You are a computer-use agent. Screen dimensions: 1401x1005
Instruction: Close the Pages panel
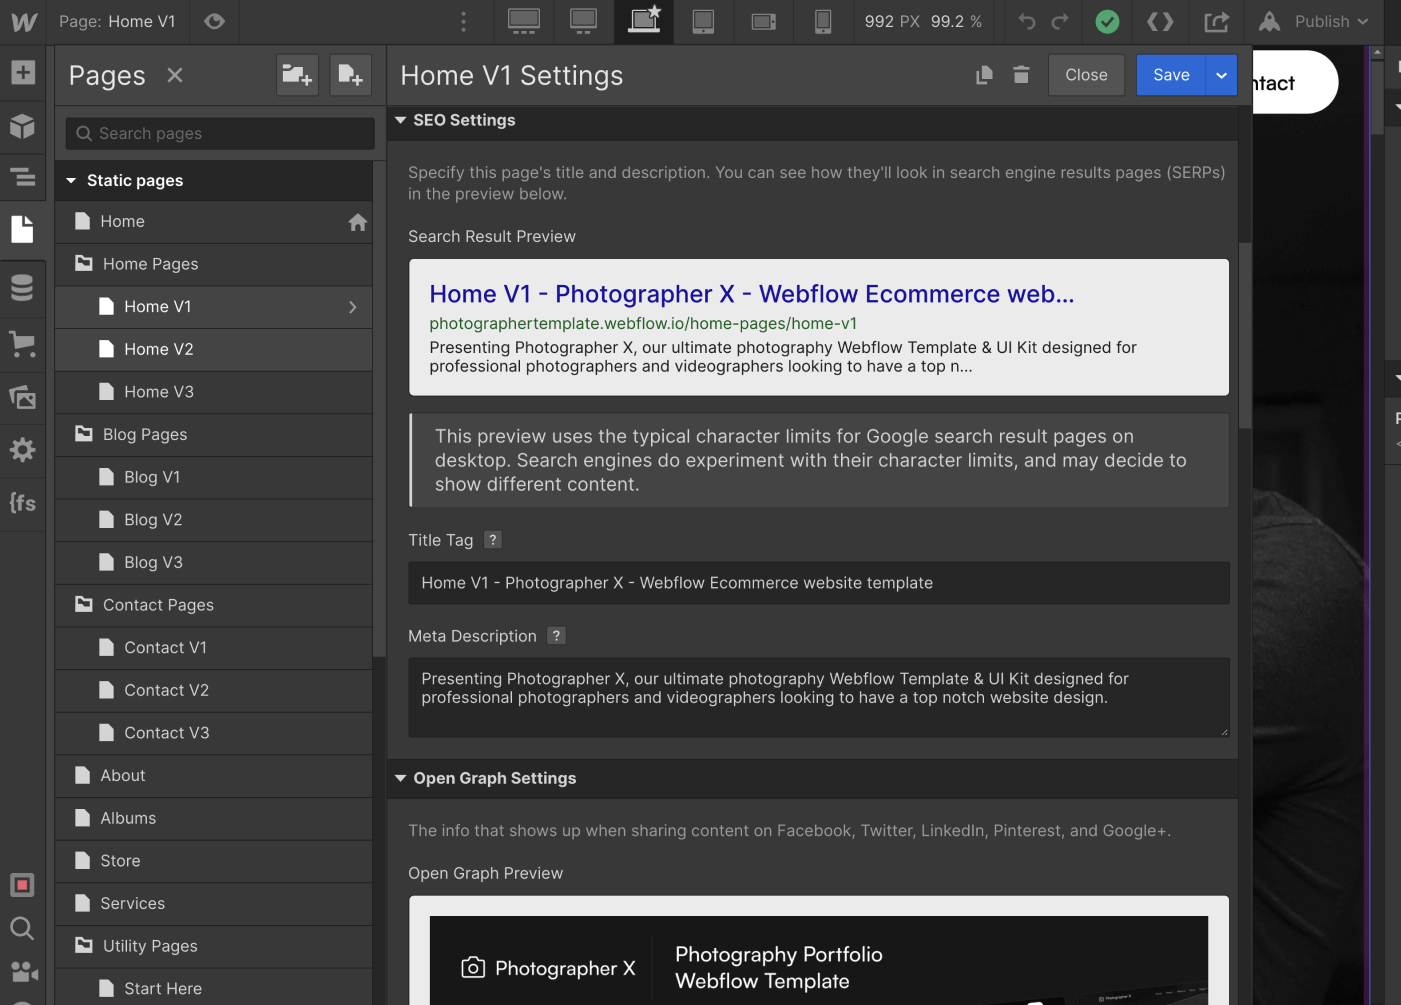175,75
